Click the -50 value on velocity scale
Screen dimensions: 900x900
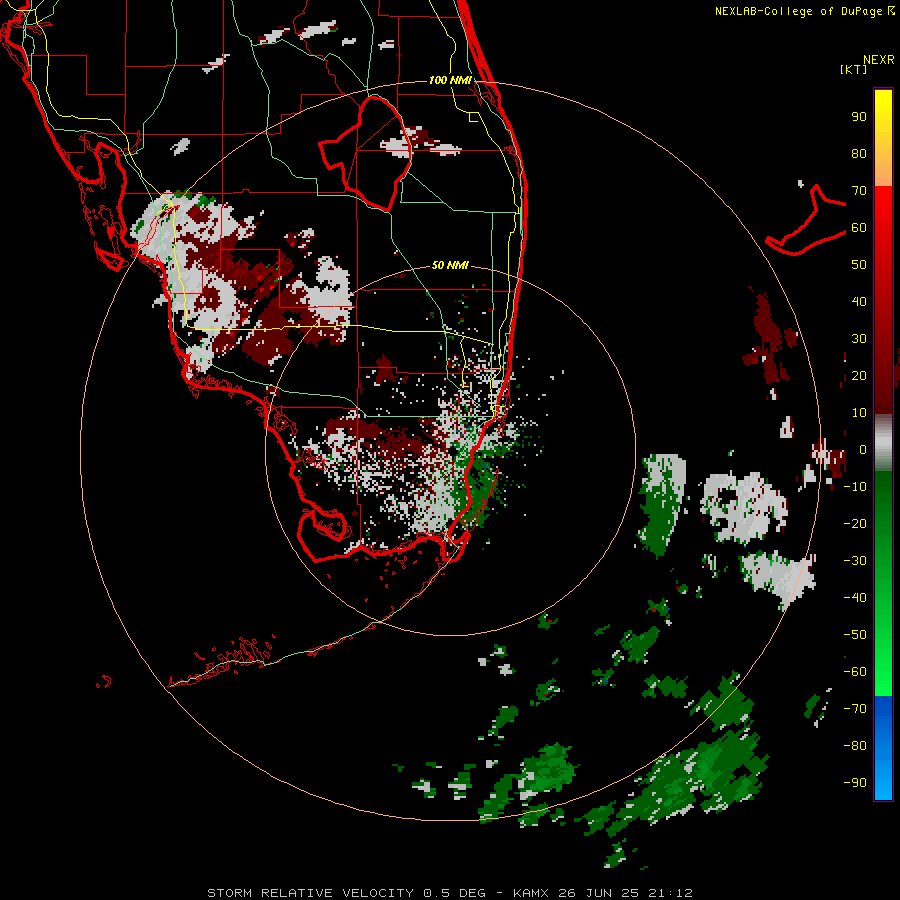(x=855, y=635)
